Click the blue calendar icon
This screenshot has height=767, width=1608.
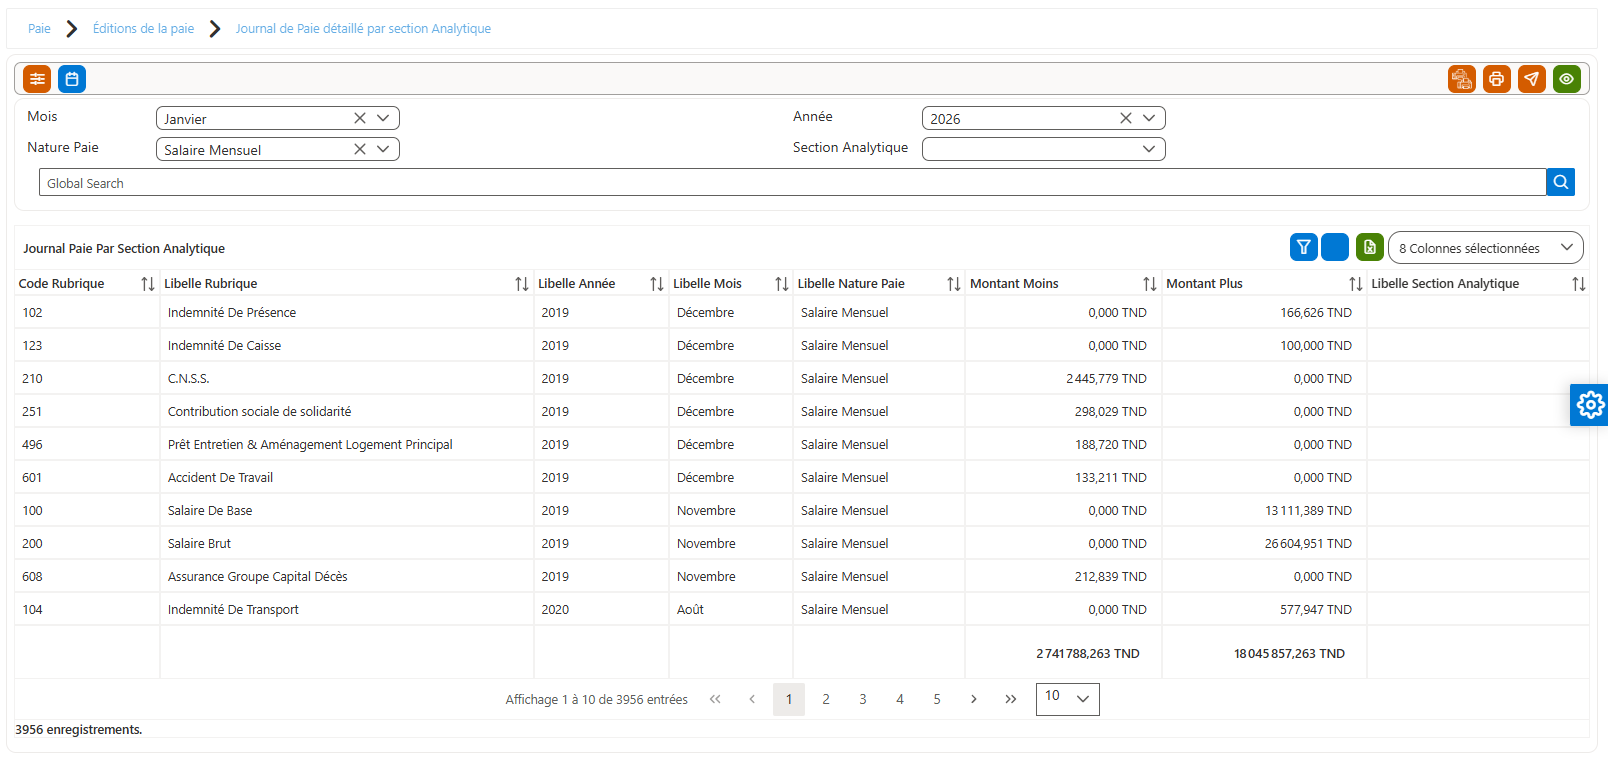(72, 79)
